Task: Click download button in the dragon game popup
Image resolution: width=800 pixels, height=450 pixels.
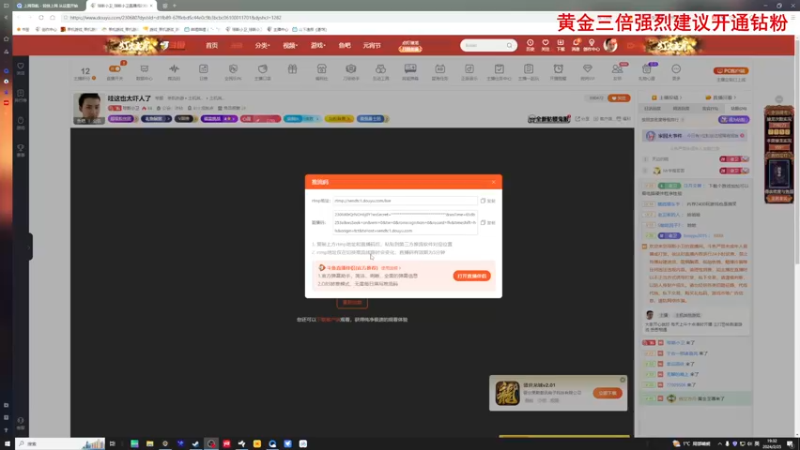Action: 607,393
